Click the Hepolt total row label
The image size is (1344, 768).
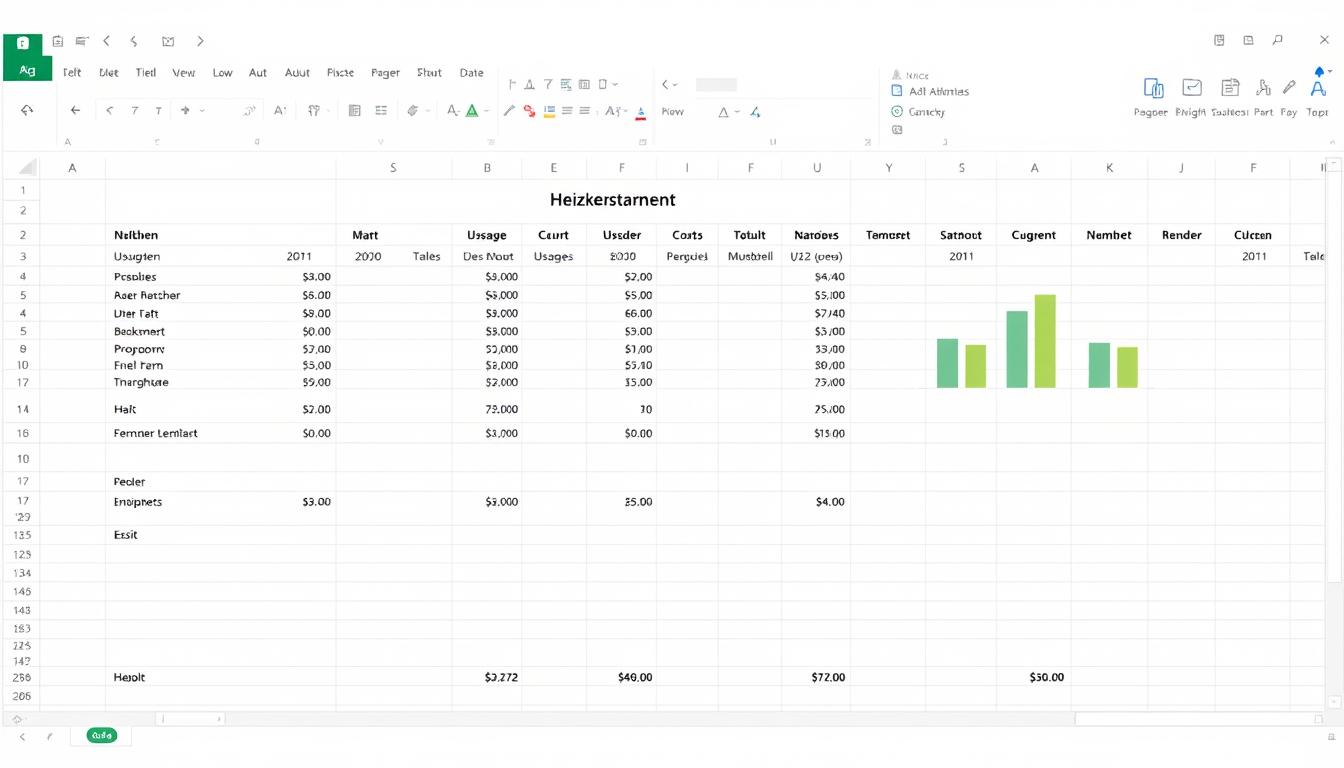tap(129, 678)
